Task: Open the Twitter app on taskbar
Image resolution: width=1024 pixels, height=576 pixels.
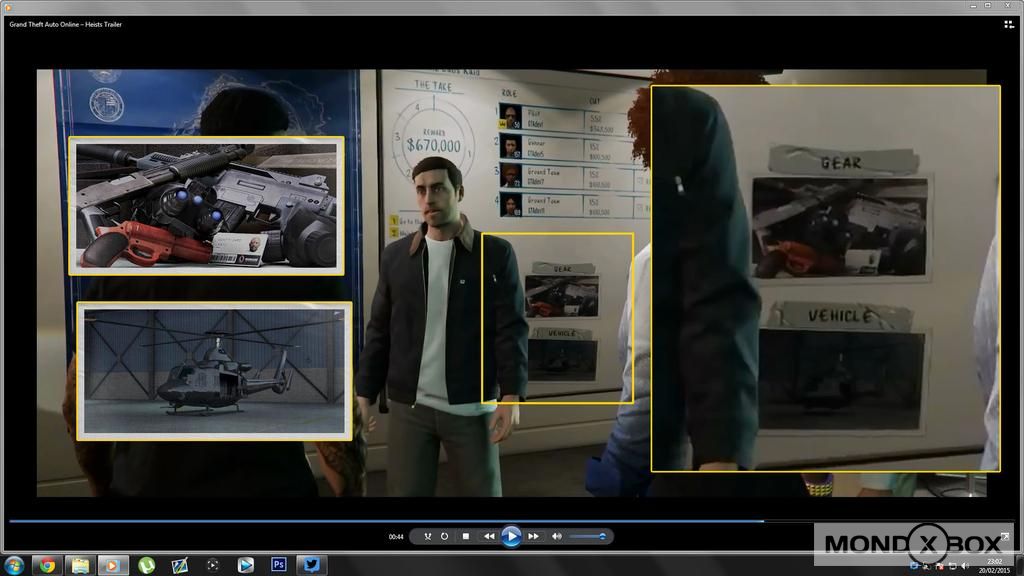Action: pos(311,565)
